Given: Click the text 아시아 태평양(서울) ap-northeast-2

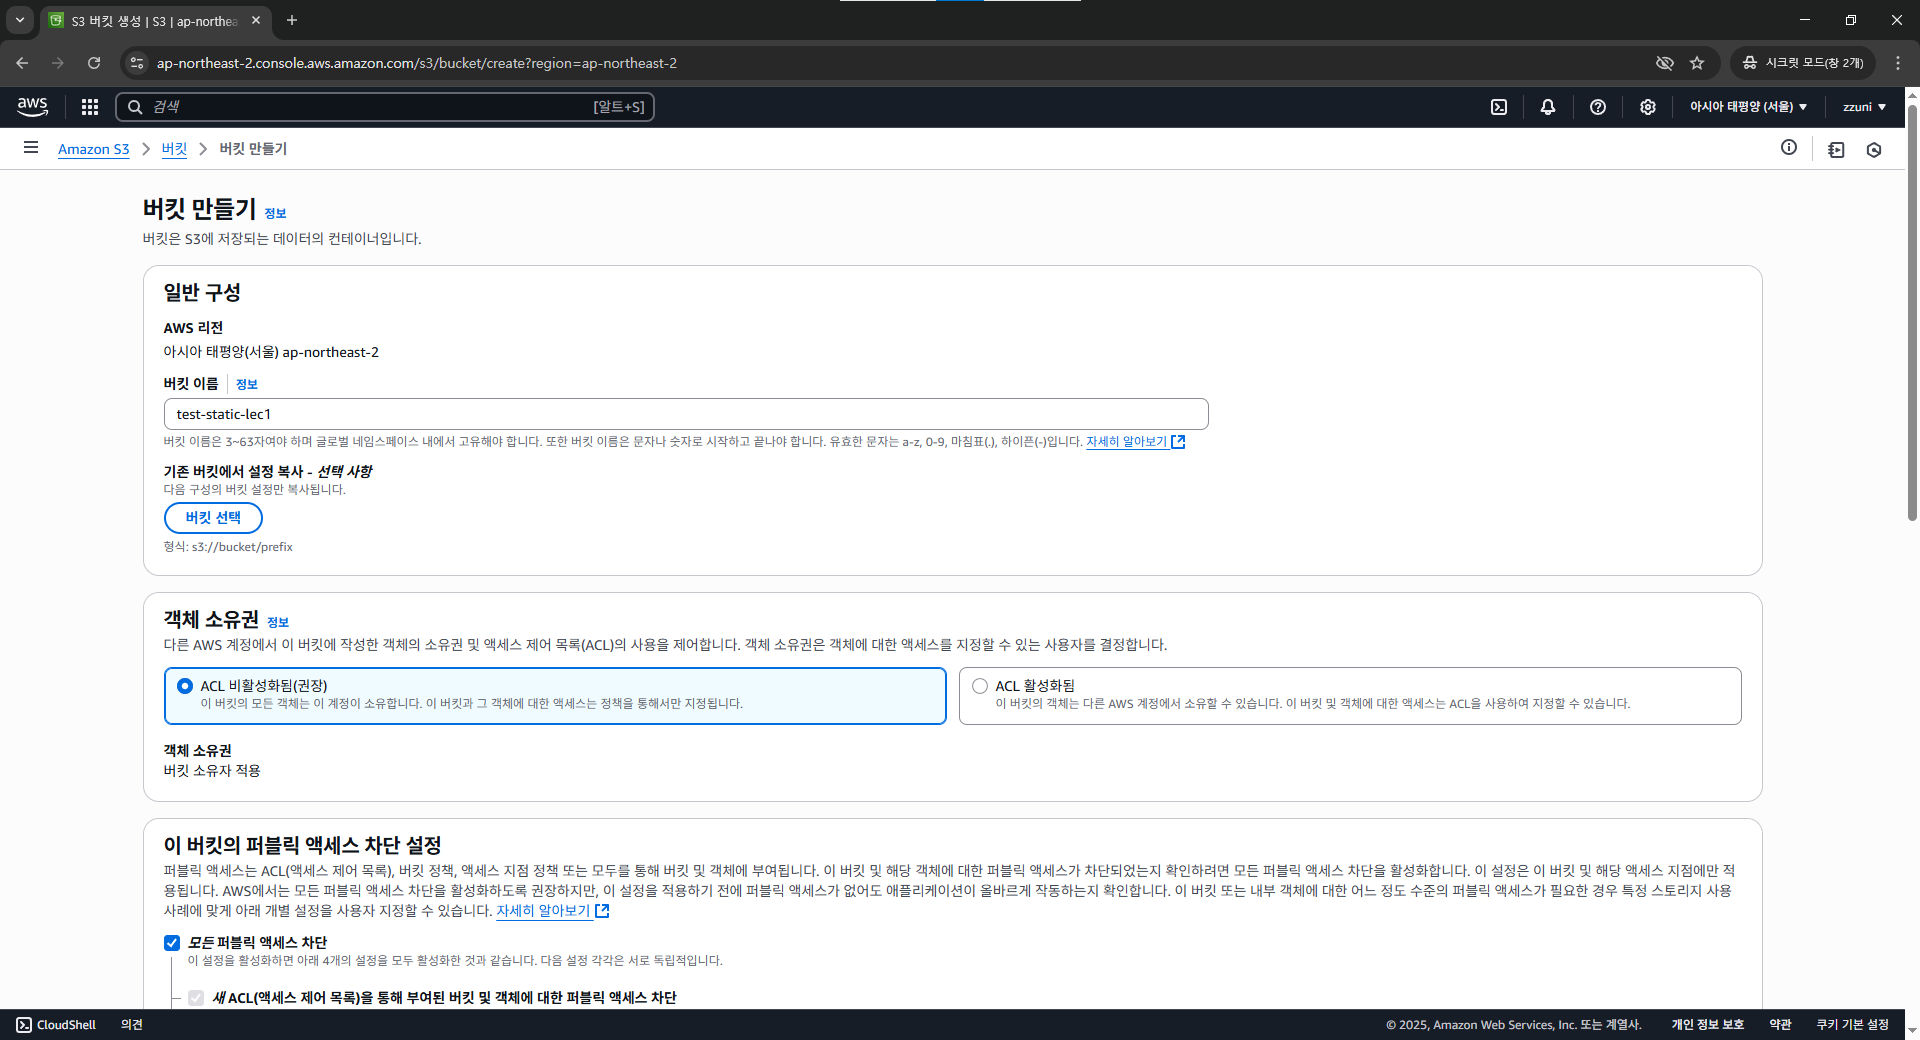Looking at the screenshot, I should [x=271, y=352].
